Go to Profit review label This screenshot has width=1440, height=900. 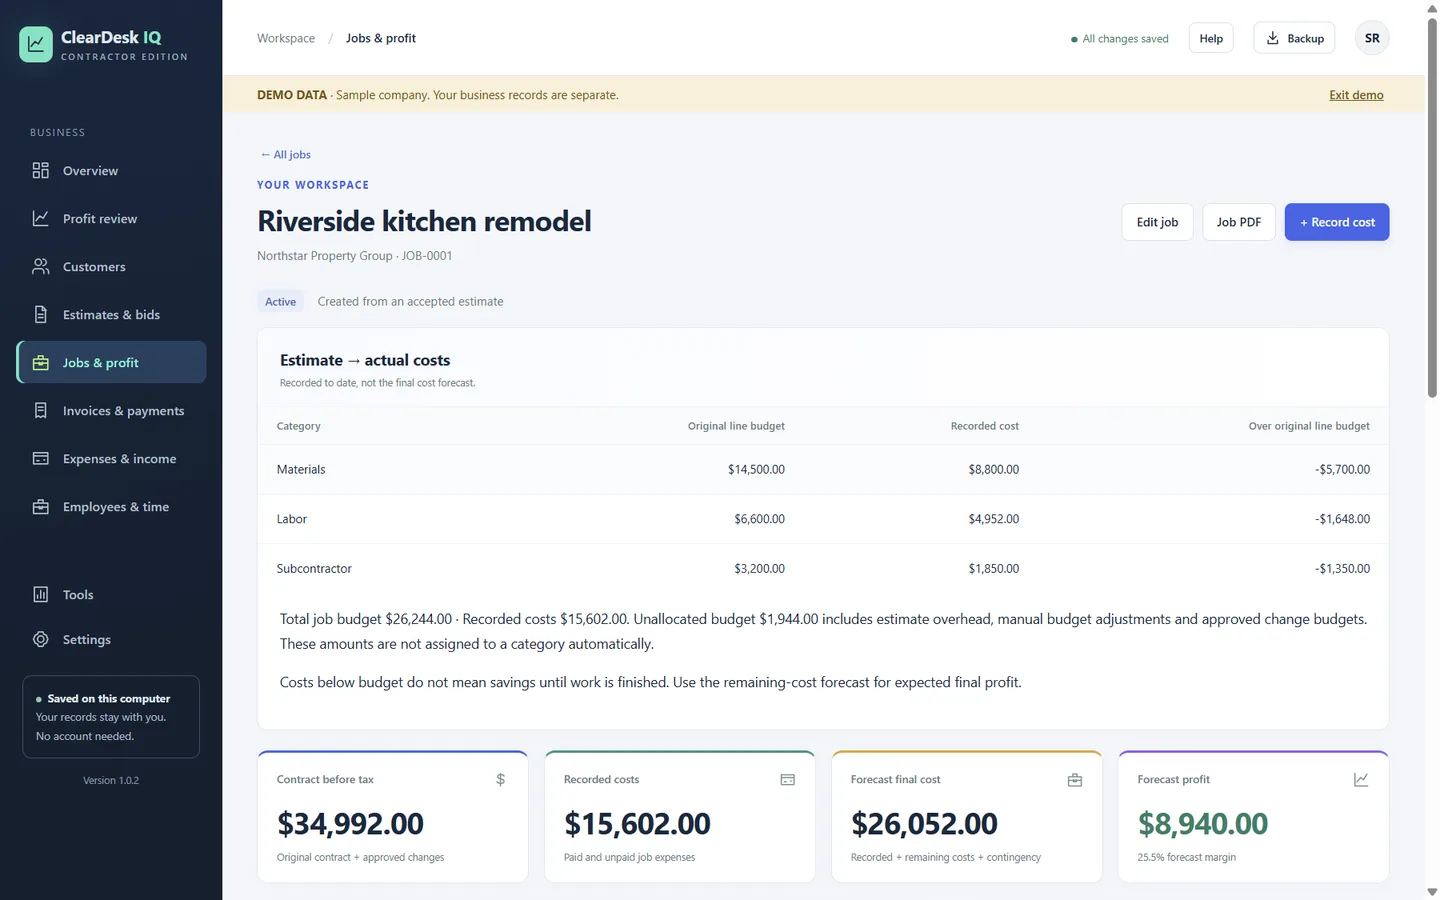pos(100,219)
